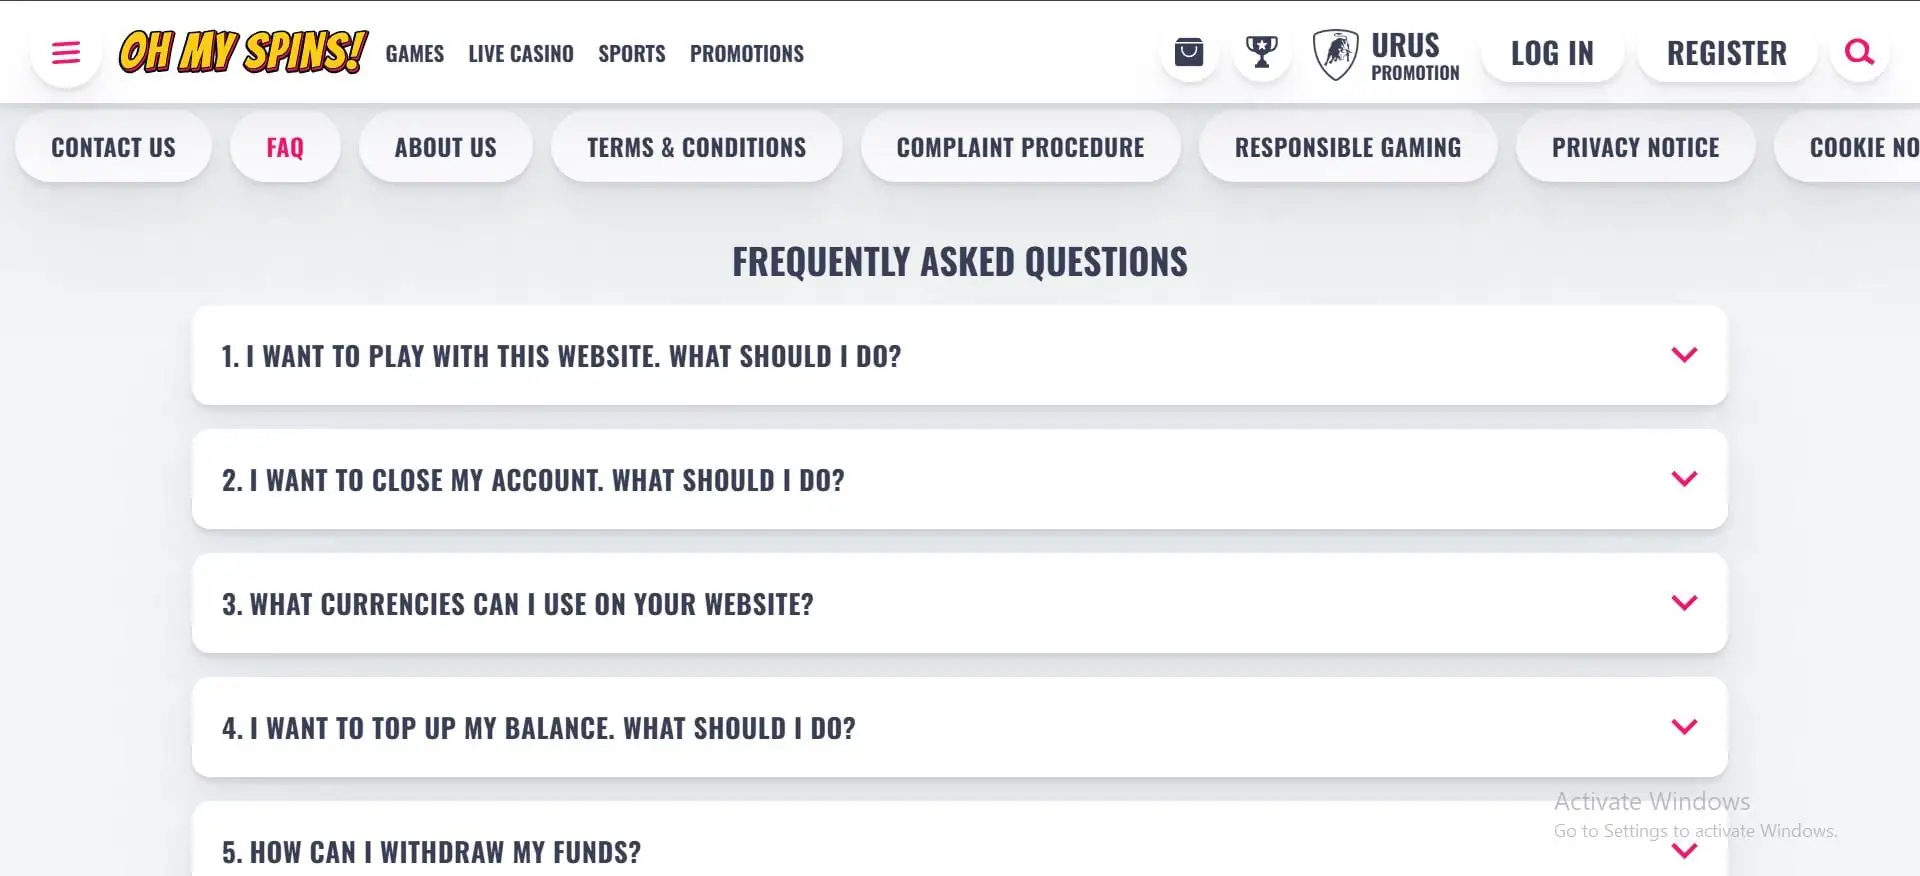Open search with the magnifier icon
Image resolution: width=1920 pixels, height=876 pixels.
[x=1859, y=52]
